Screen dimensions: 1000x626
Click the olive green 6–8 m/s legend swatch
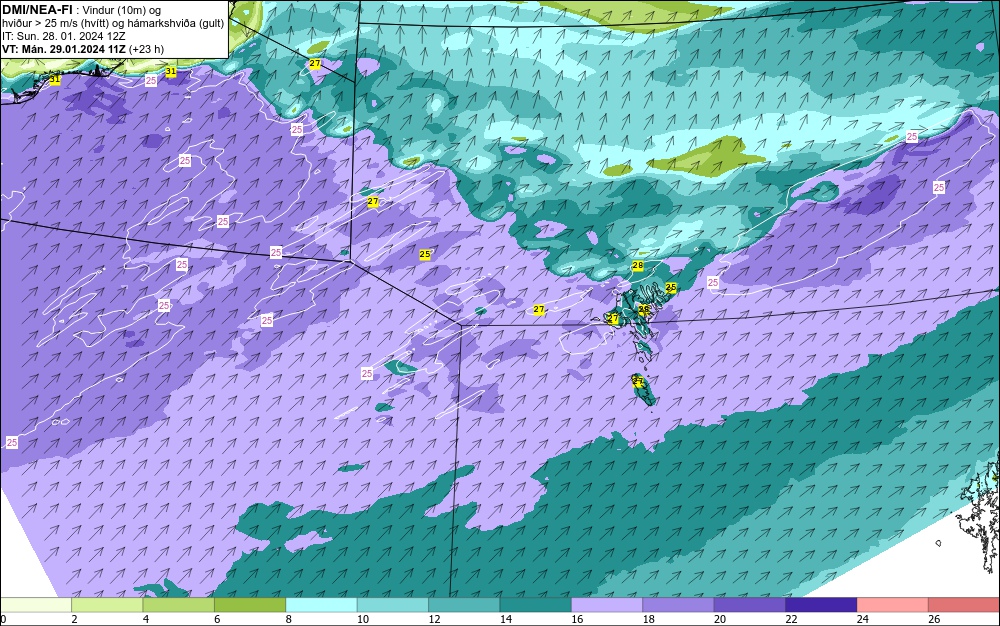[250, 605]
